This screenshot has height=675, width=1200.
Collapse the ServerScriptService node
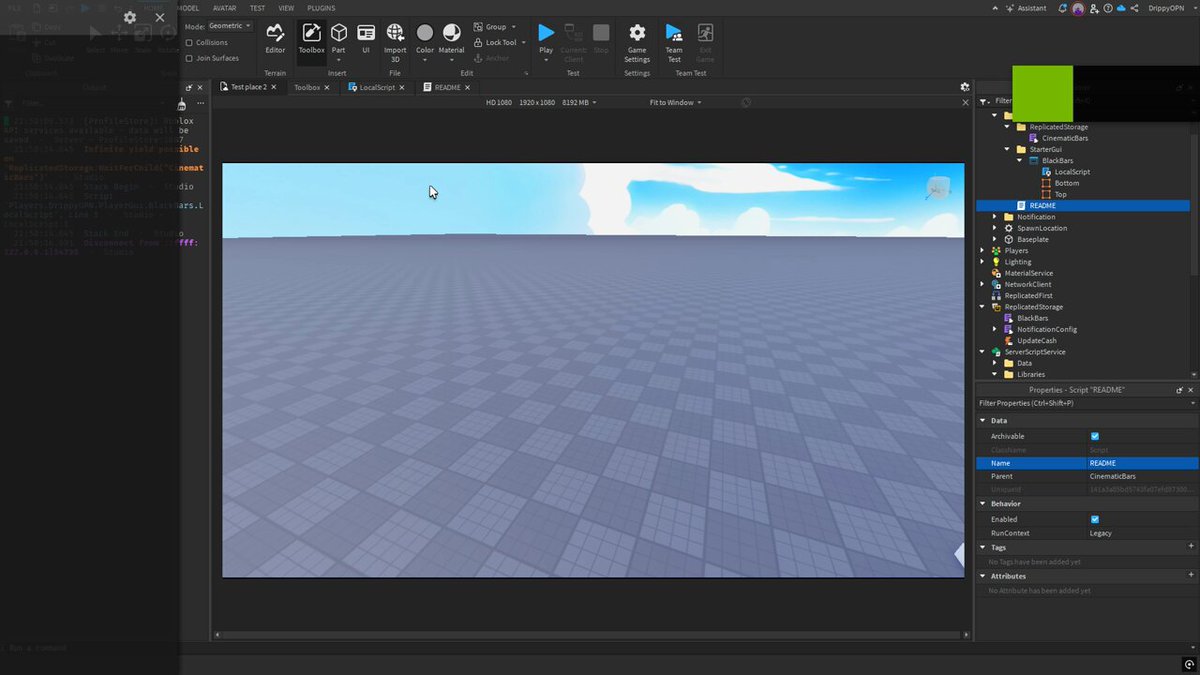982,352
